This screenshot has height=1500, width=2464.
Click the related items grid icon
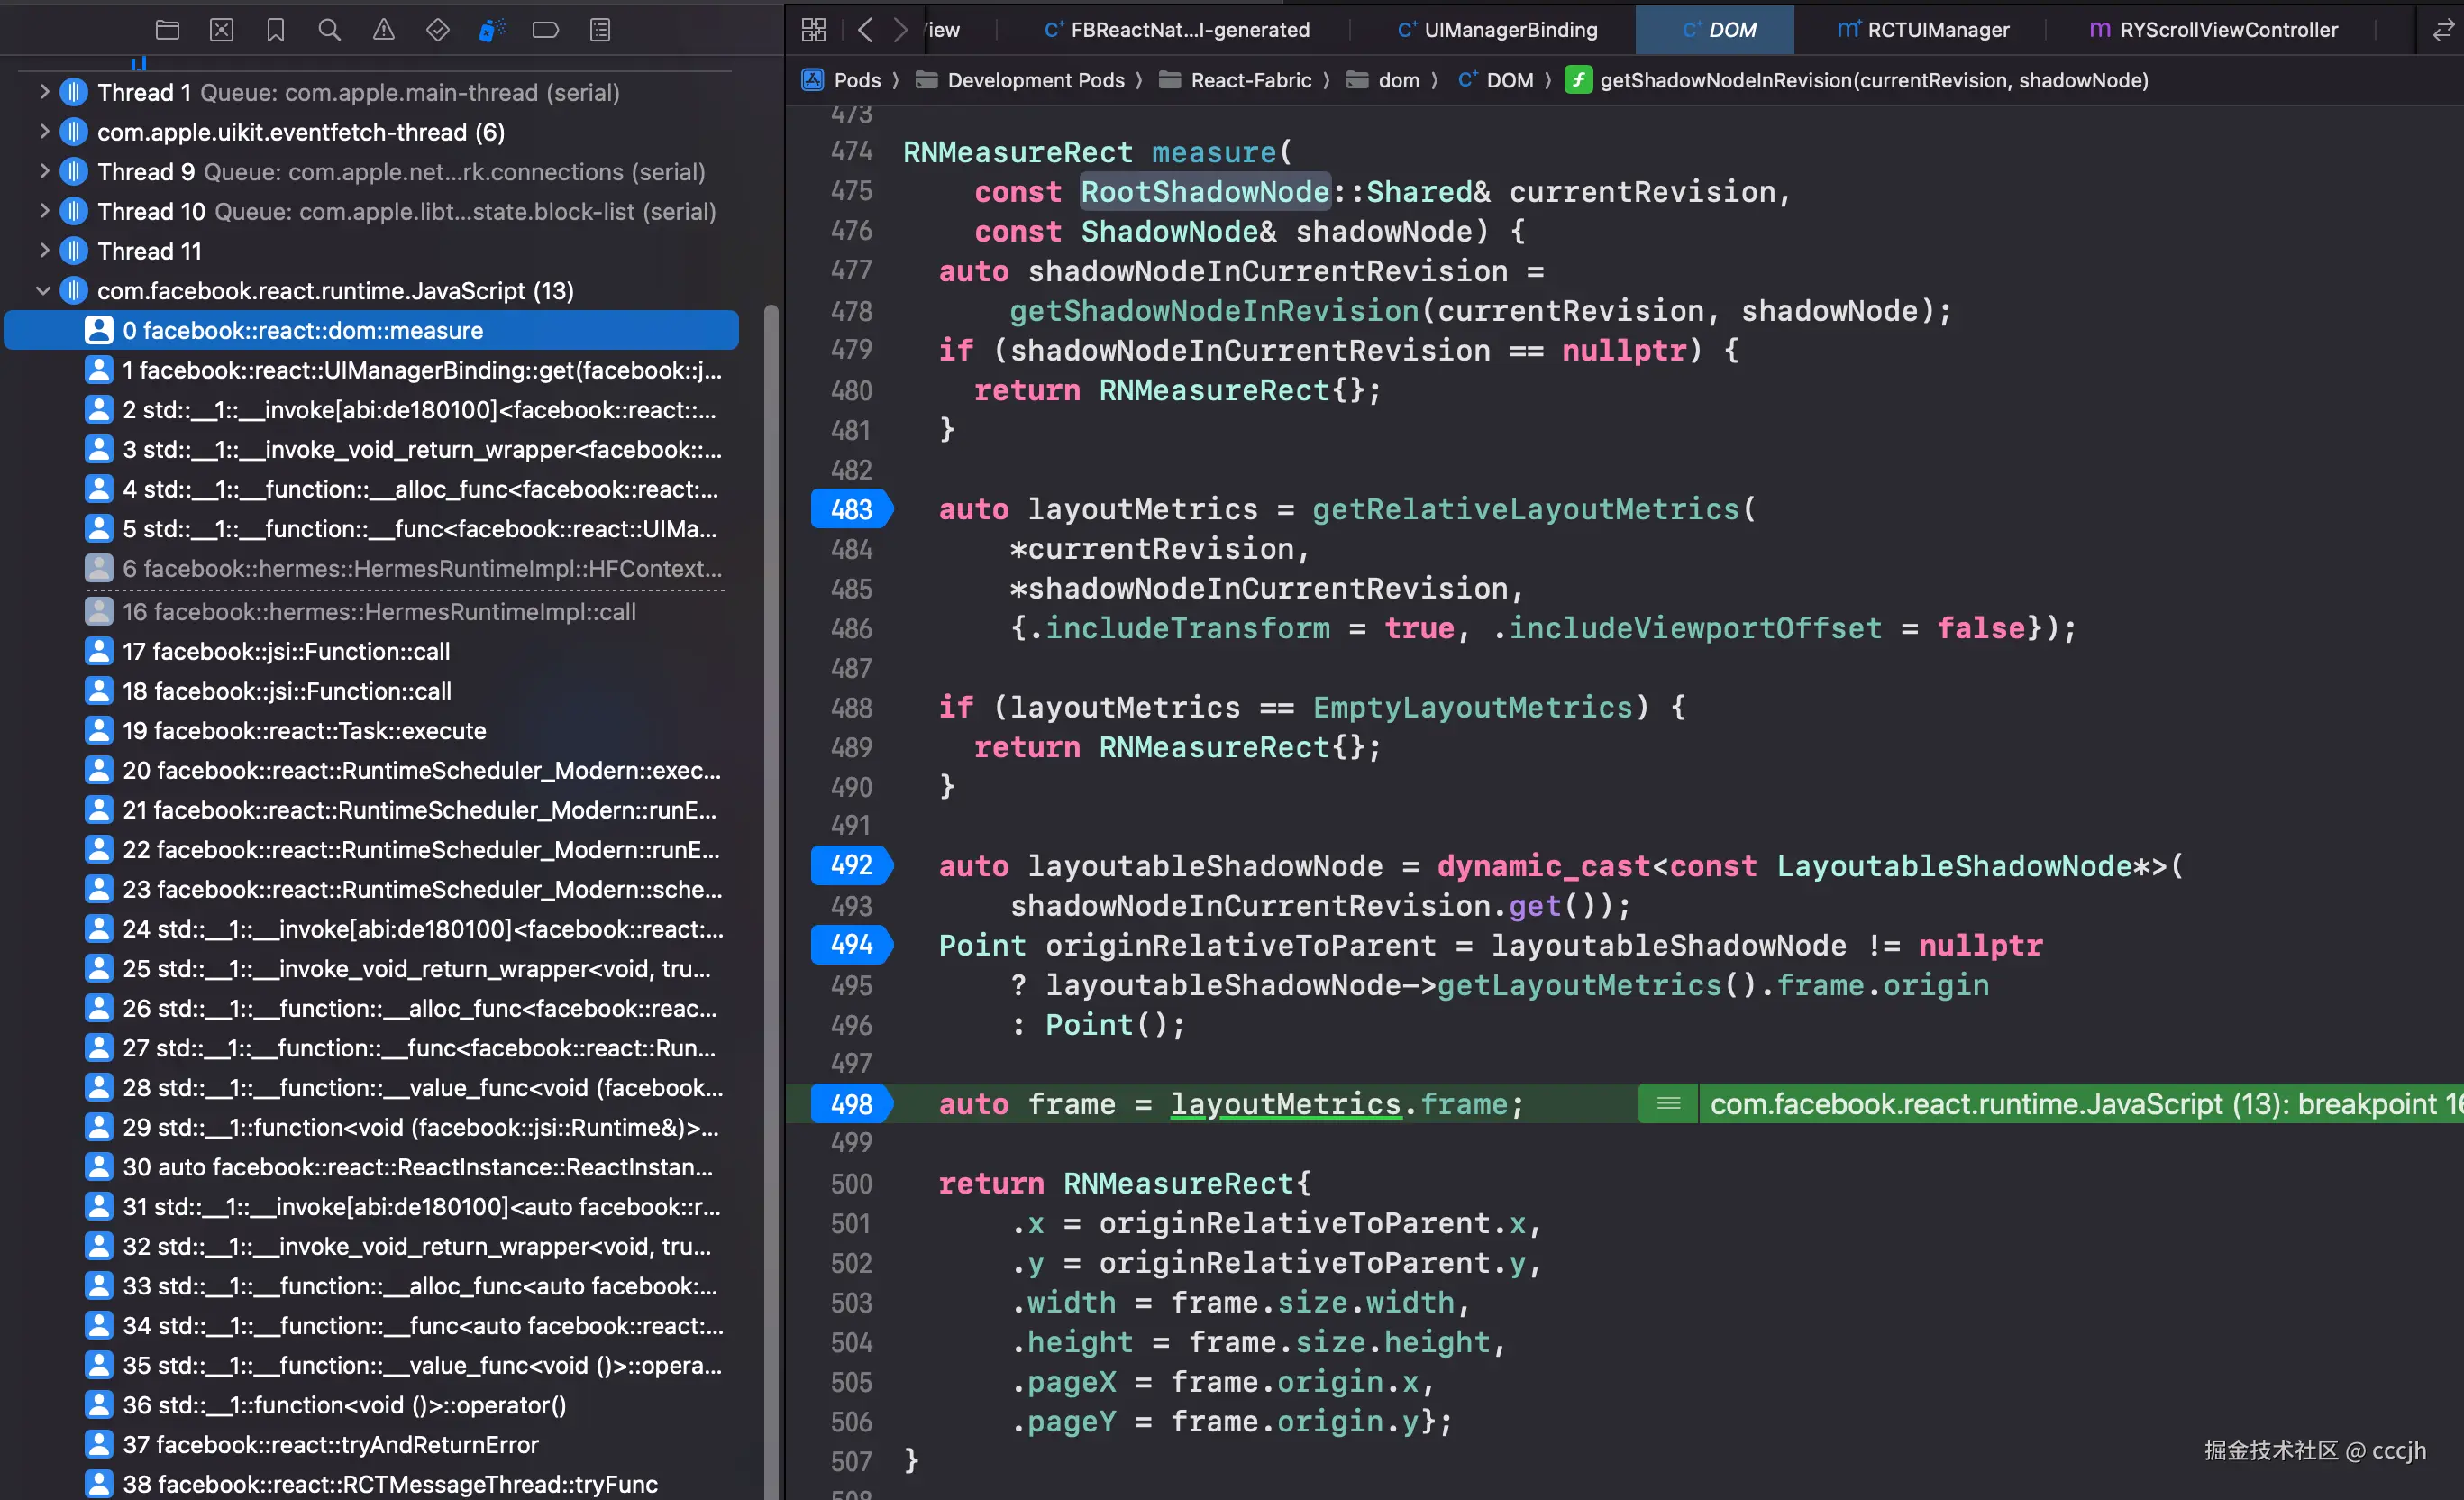coord(813,30)
